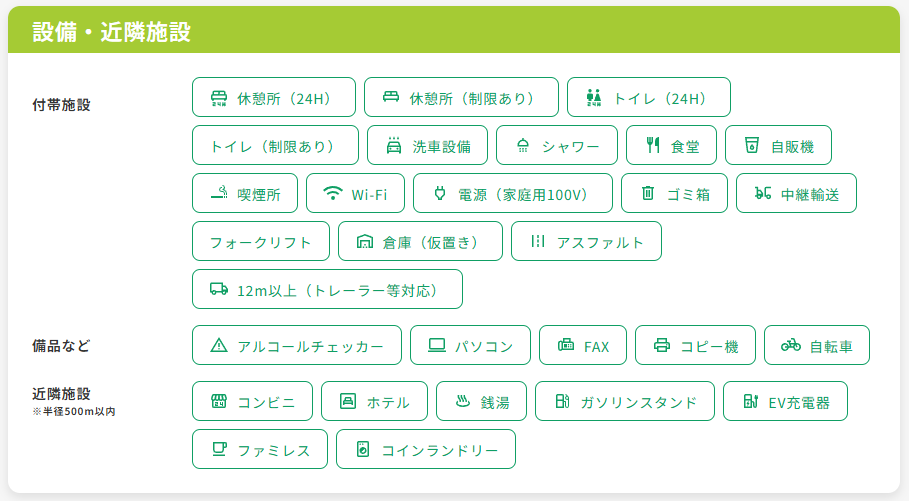Toggle the フォークリフト facility tag
This screenshot has height=501, width=909.
pos(261,242)
